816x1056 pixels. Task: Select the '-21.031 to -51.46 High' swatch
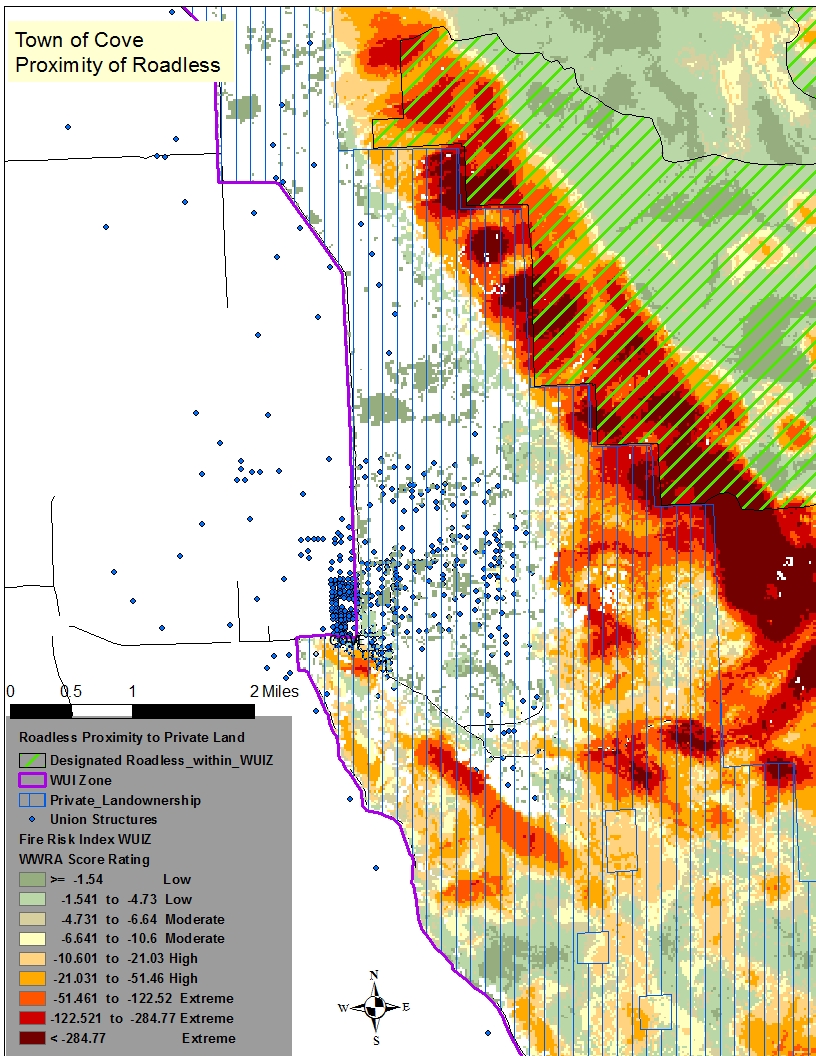point(32,979)
